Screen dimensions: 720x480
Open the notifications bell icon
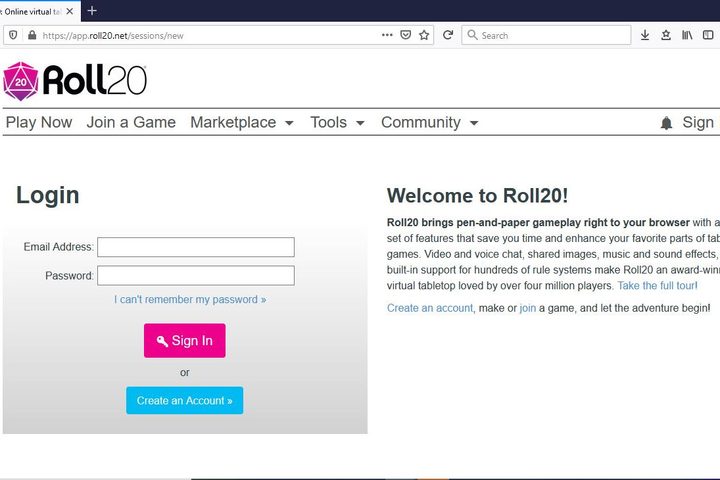[666, 123]
